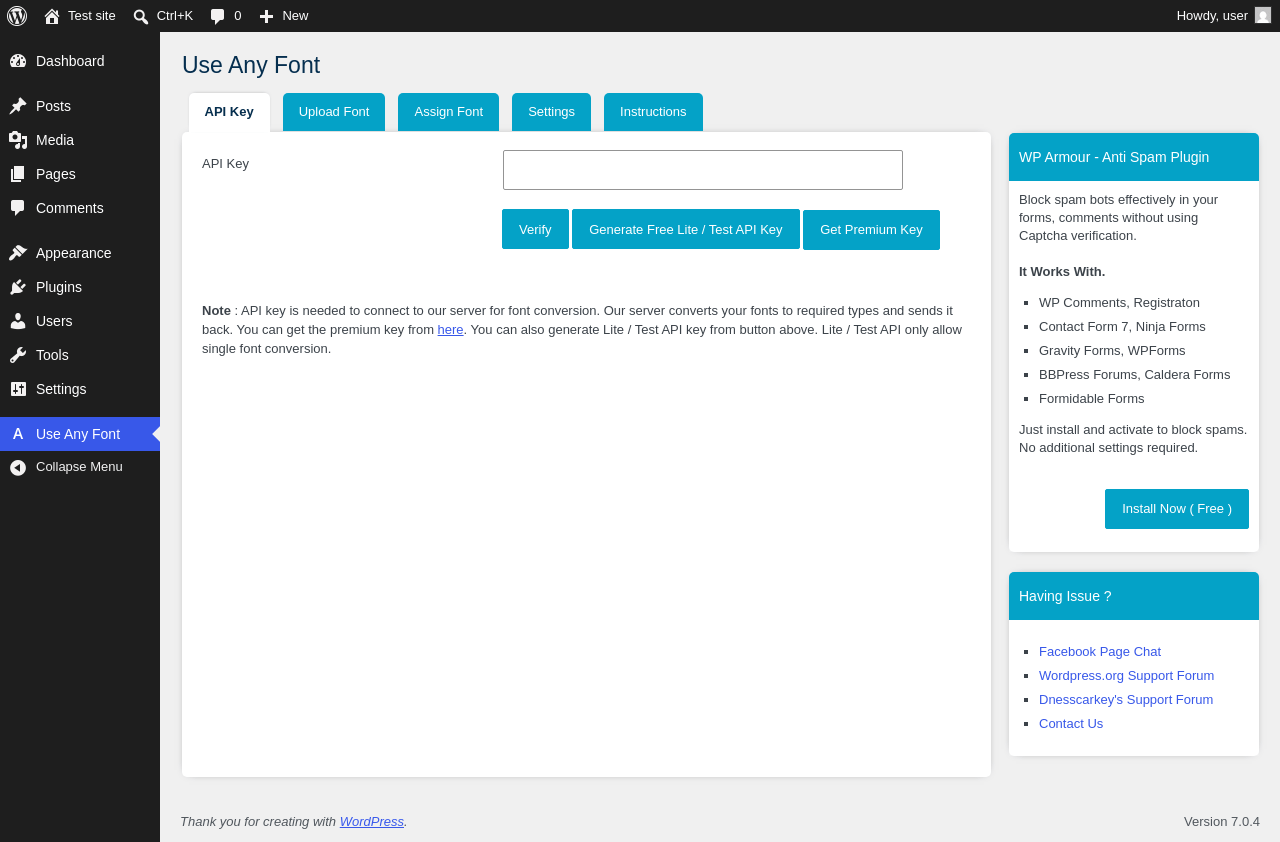The image size is (1280, 842).
Task: Click the Tools wrench icon
Action: pyautogui.click(x=18, y=355)
